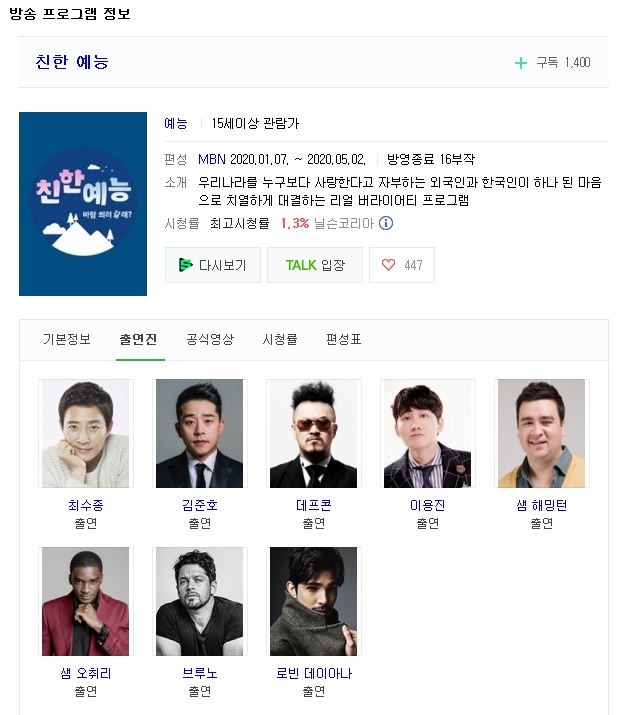Image resolution: width=630 pixels, height=715 pixels.
Task: Click the 예능 genre link
Action: (x=176, y=123)
